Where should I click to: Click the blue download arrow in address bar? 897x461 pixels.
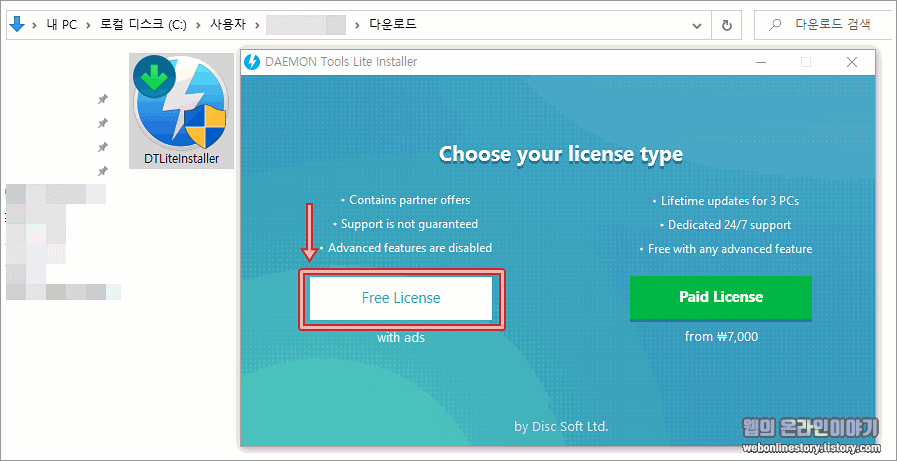[x=18, y=24]
